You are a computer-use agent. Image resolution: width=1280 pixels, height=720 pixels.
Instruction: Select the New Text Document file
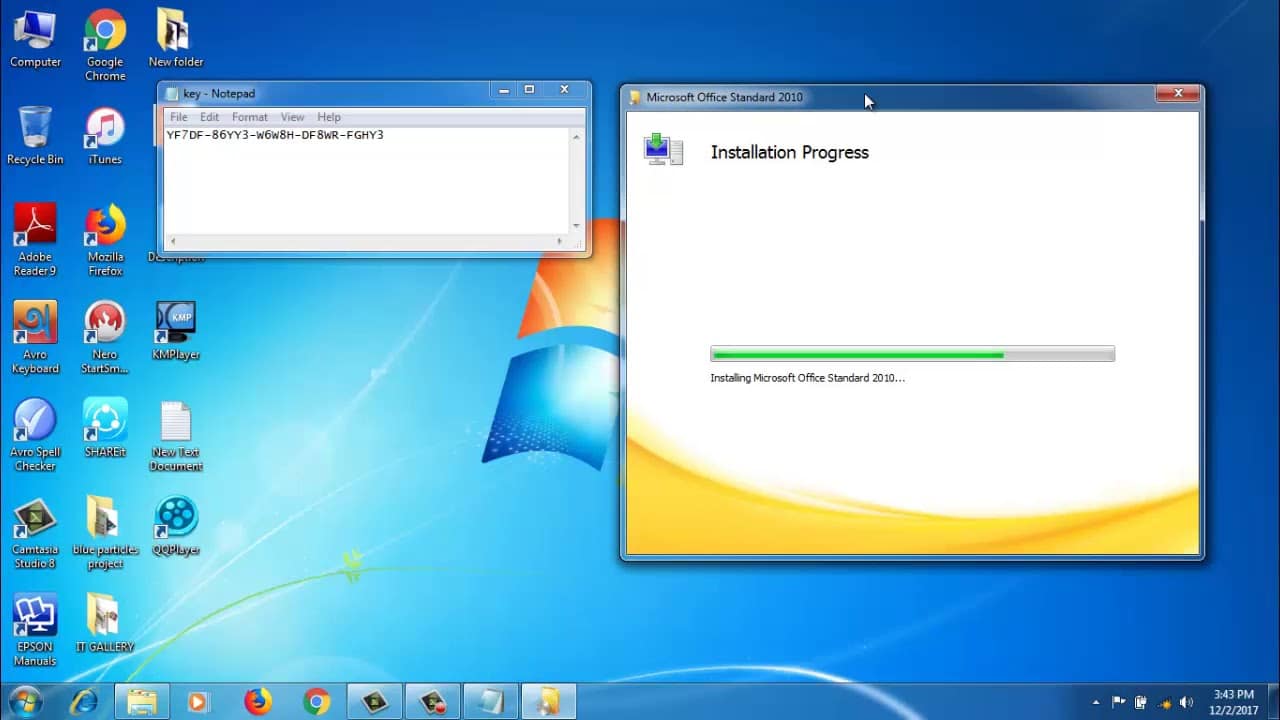pos(175,435)
